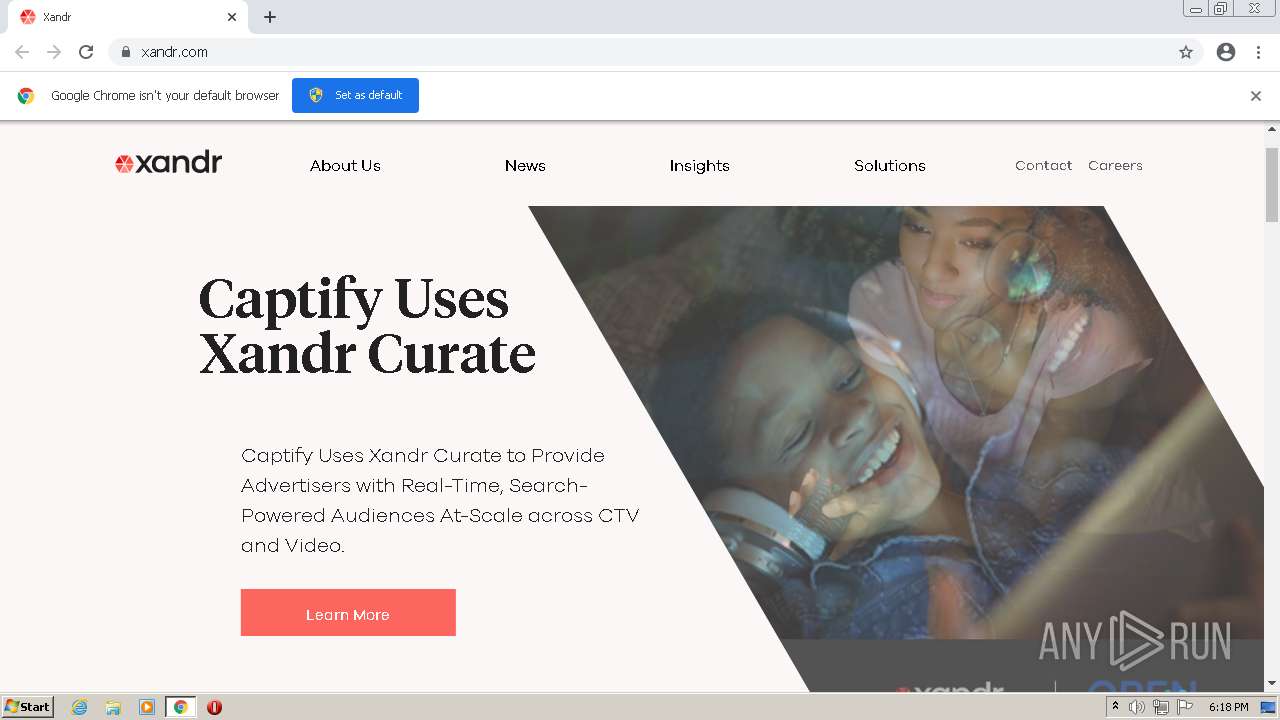Select the Xandr browser tab
This screenshot has width=1280, height=720.
(x=128, y=17)
